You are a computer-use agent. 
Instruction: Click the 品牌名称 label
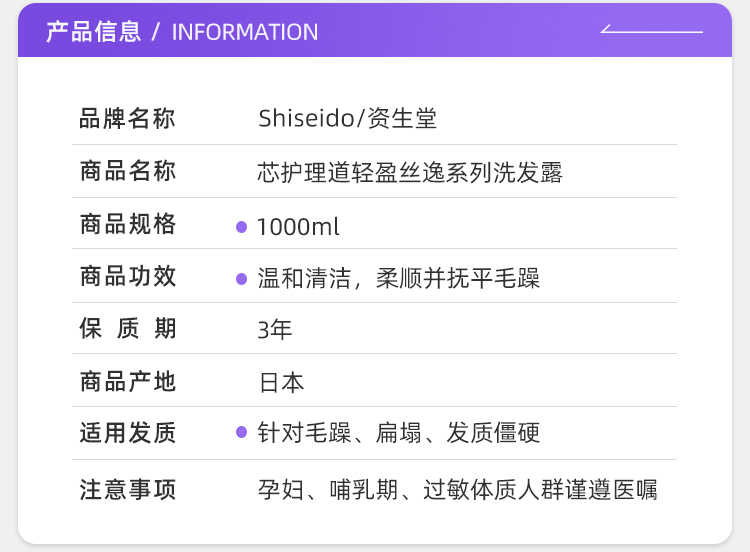[x=127, y=119]
